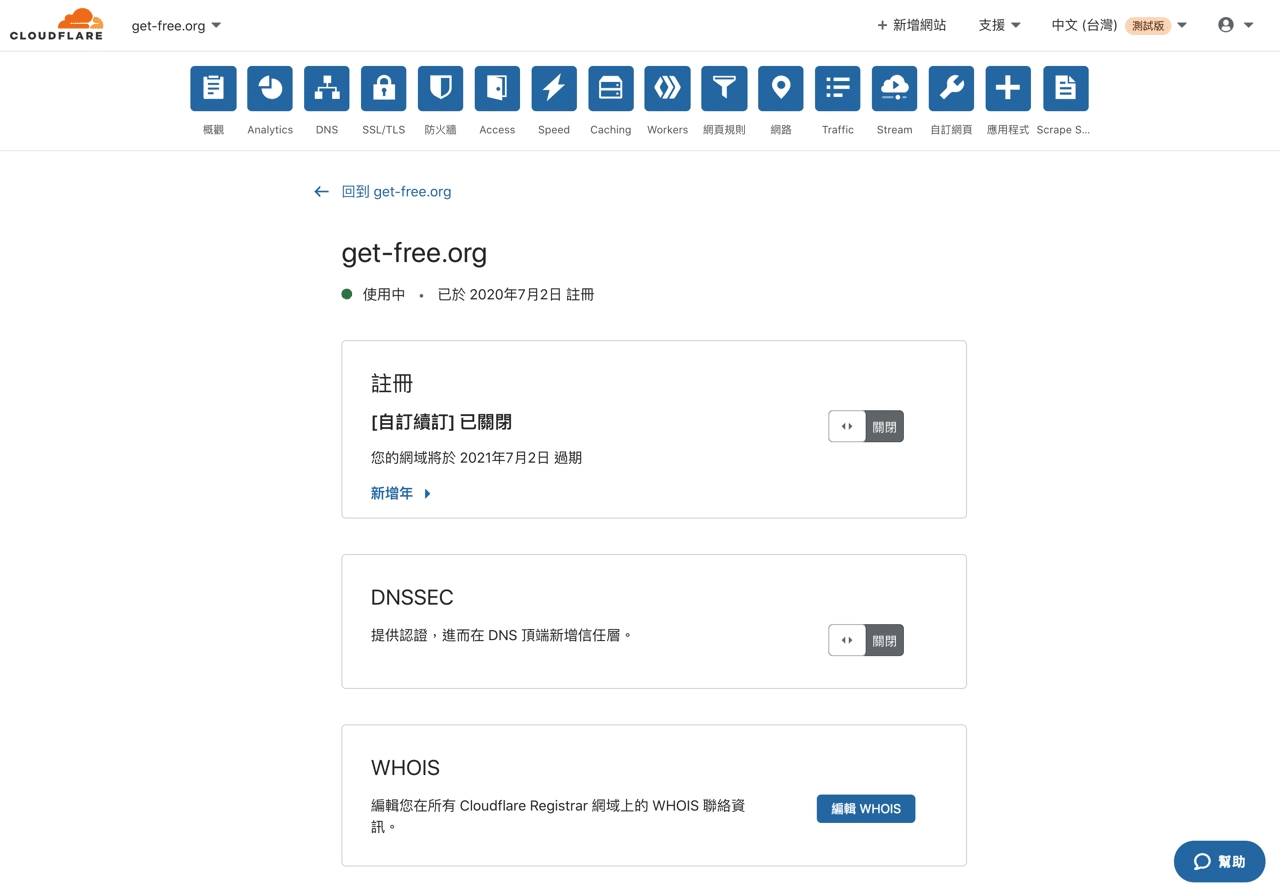Click the 已於 2020年7月2日 註冊 text
1280x888 pixels.
point(516,295)
